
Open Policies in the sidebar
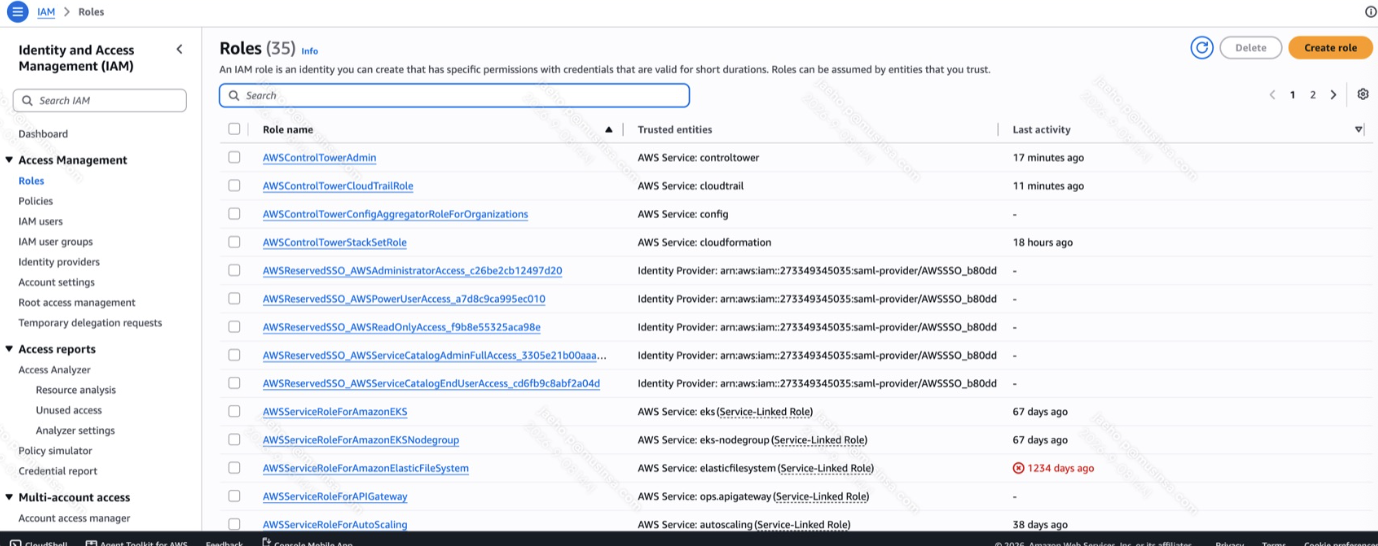[x=36, y=201]
